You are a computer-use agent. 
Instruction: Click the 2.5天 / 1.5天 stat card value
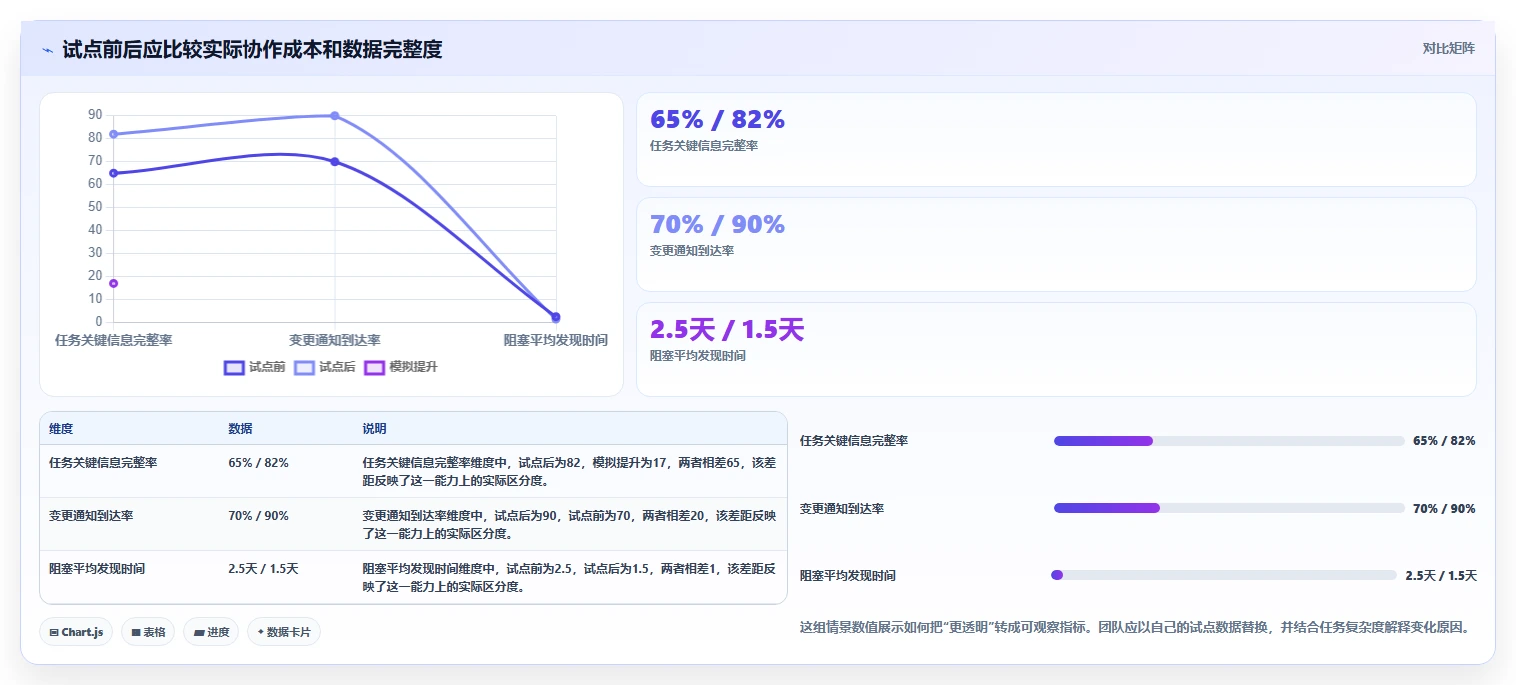(727, 329)
